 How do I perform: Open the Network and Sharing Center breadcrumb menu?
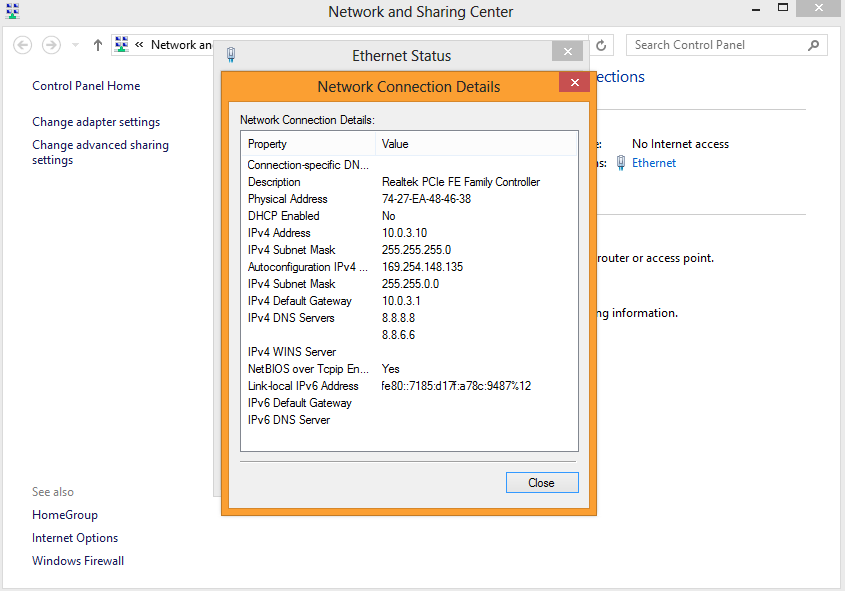pos(183,45)
